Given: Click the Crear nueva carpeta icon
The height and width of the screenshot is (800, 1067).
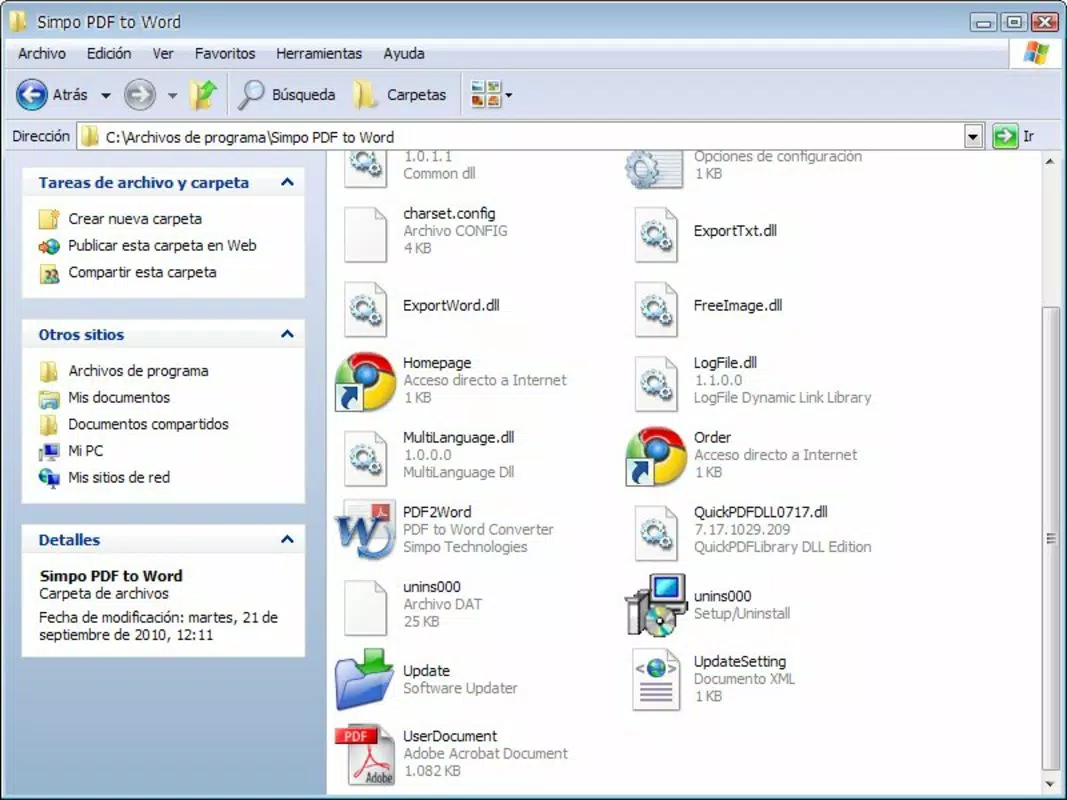Looking at the screenshot, I should tap(49, 219).
